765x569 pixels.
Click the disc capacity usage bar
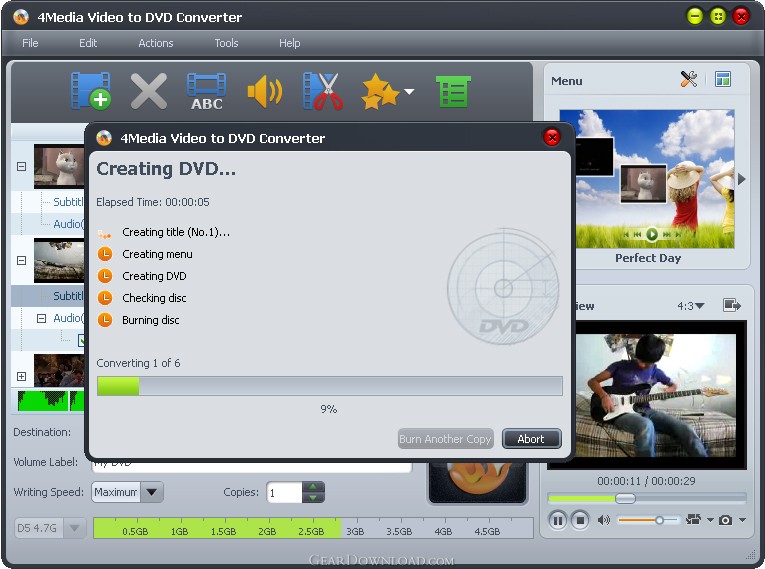tap(313, 528)
